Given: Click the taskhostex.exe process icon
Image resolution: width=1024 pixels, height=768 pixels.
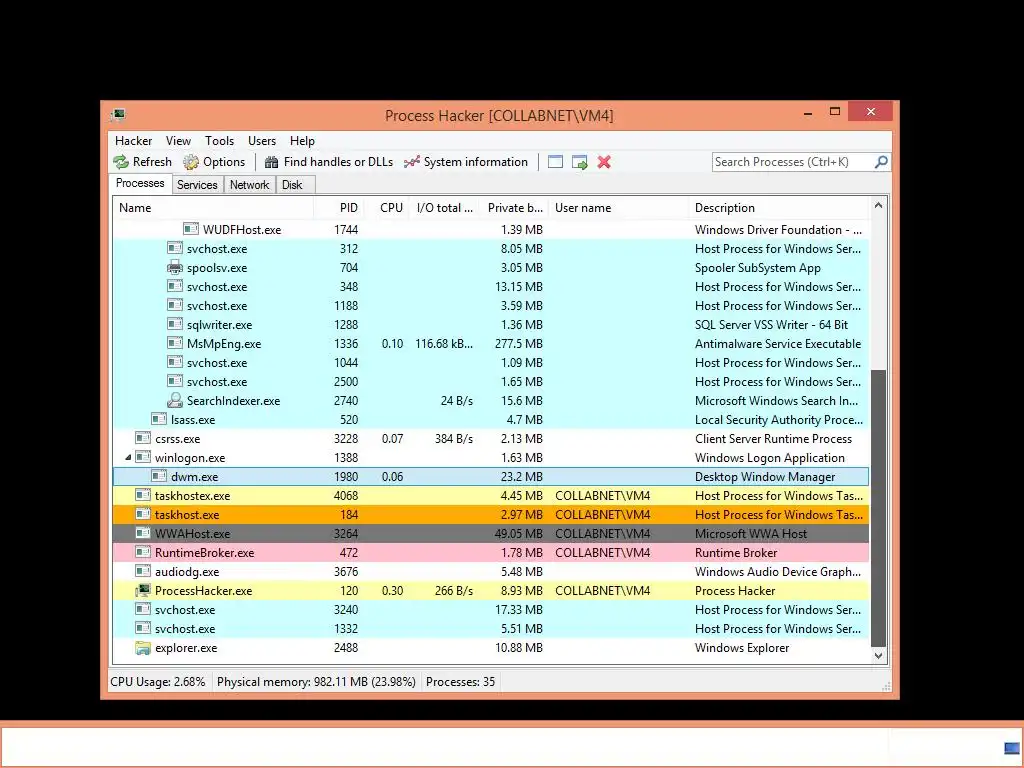Looking at the screenshot, I should pyautogui.click(x=142, y=495).
